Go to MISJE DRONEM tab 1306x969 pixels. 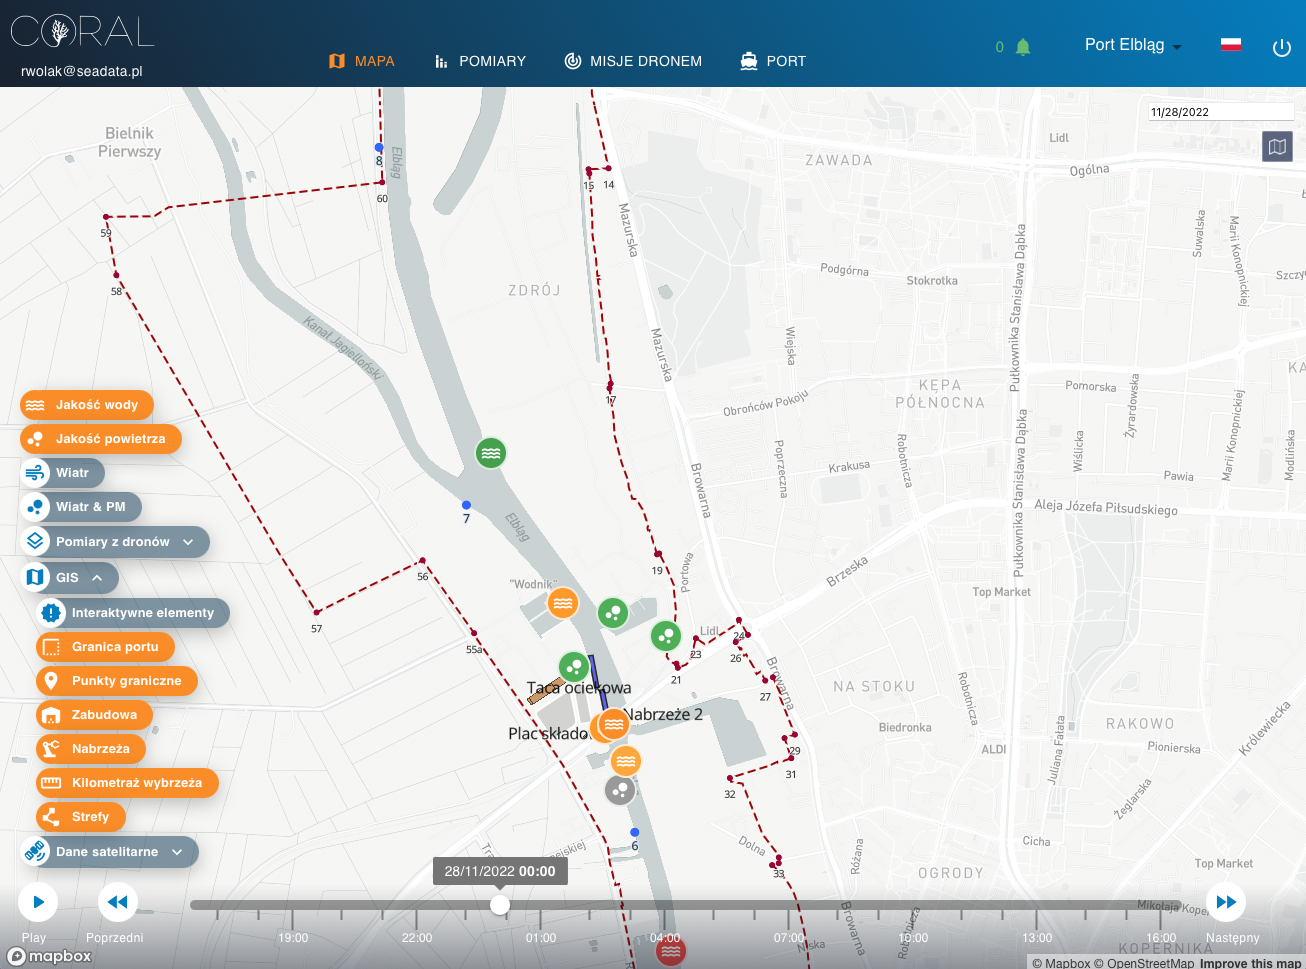(x=633, y=61)
